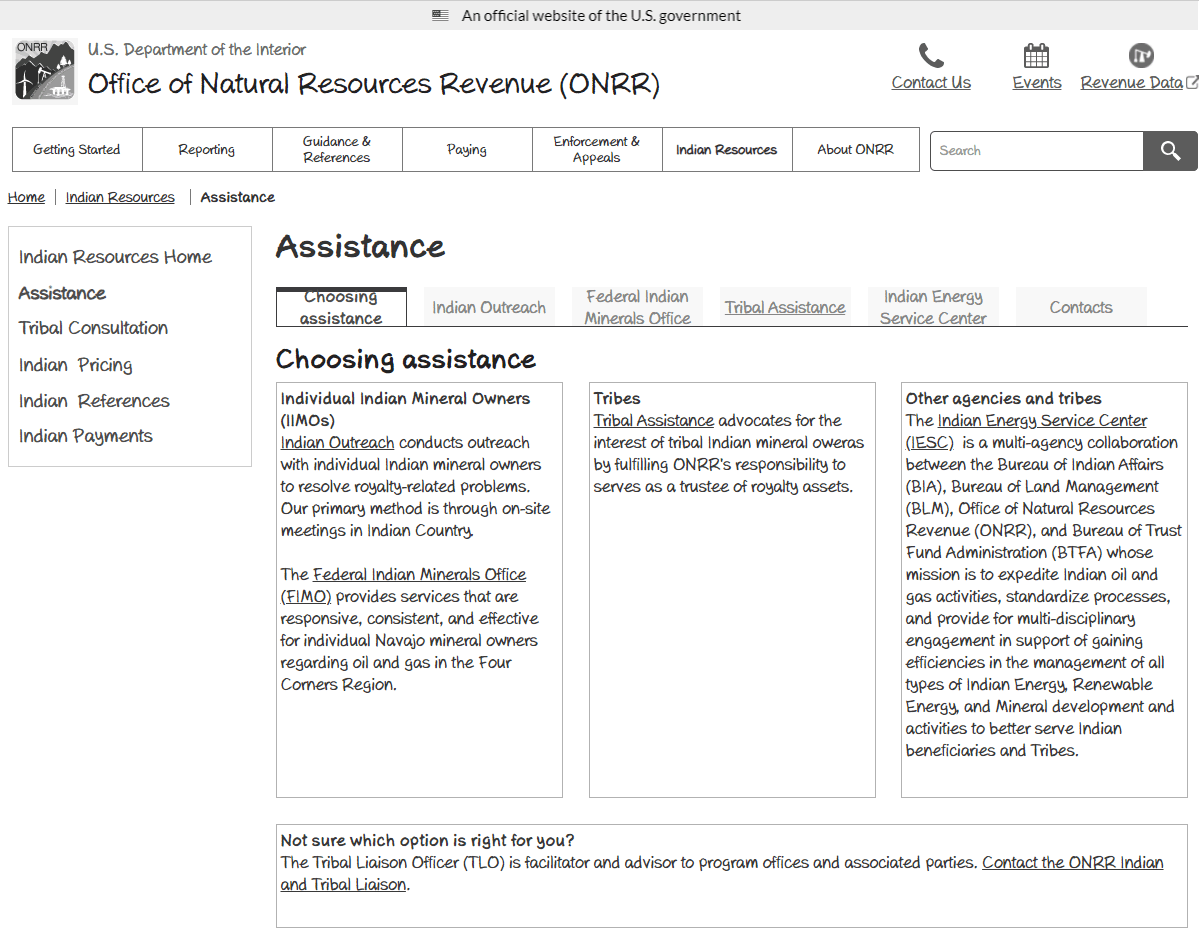Open the Reporting menu
The image size is (1199, 952).
(207, 150)
